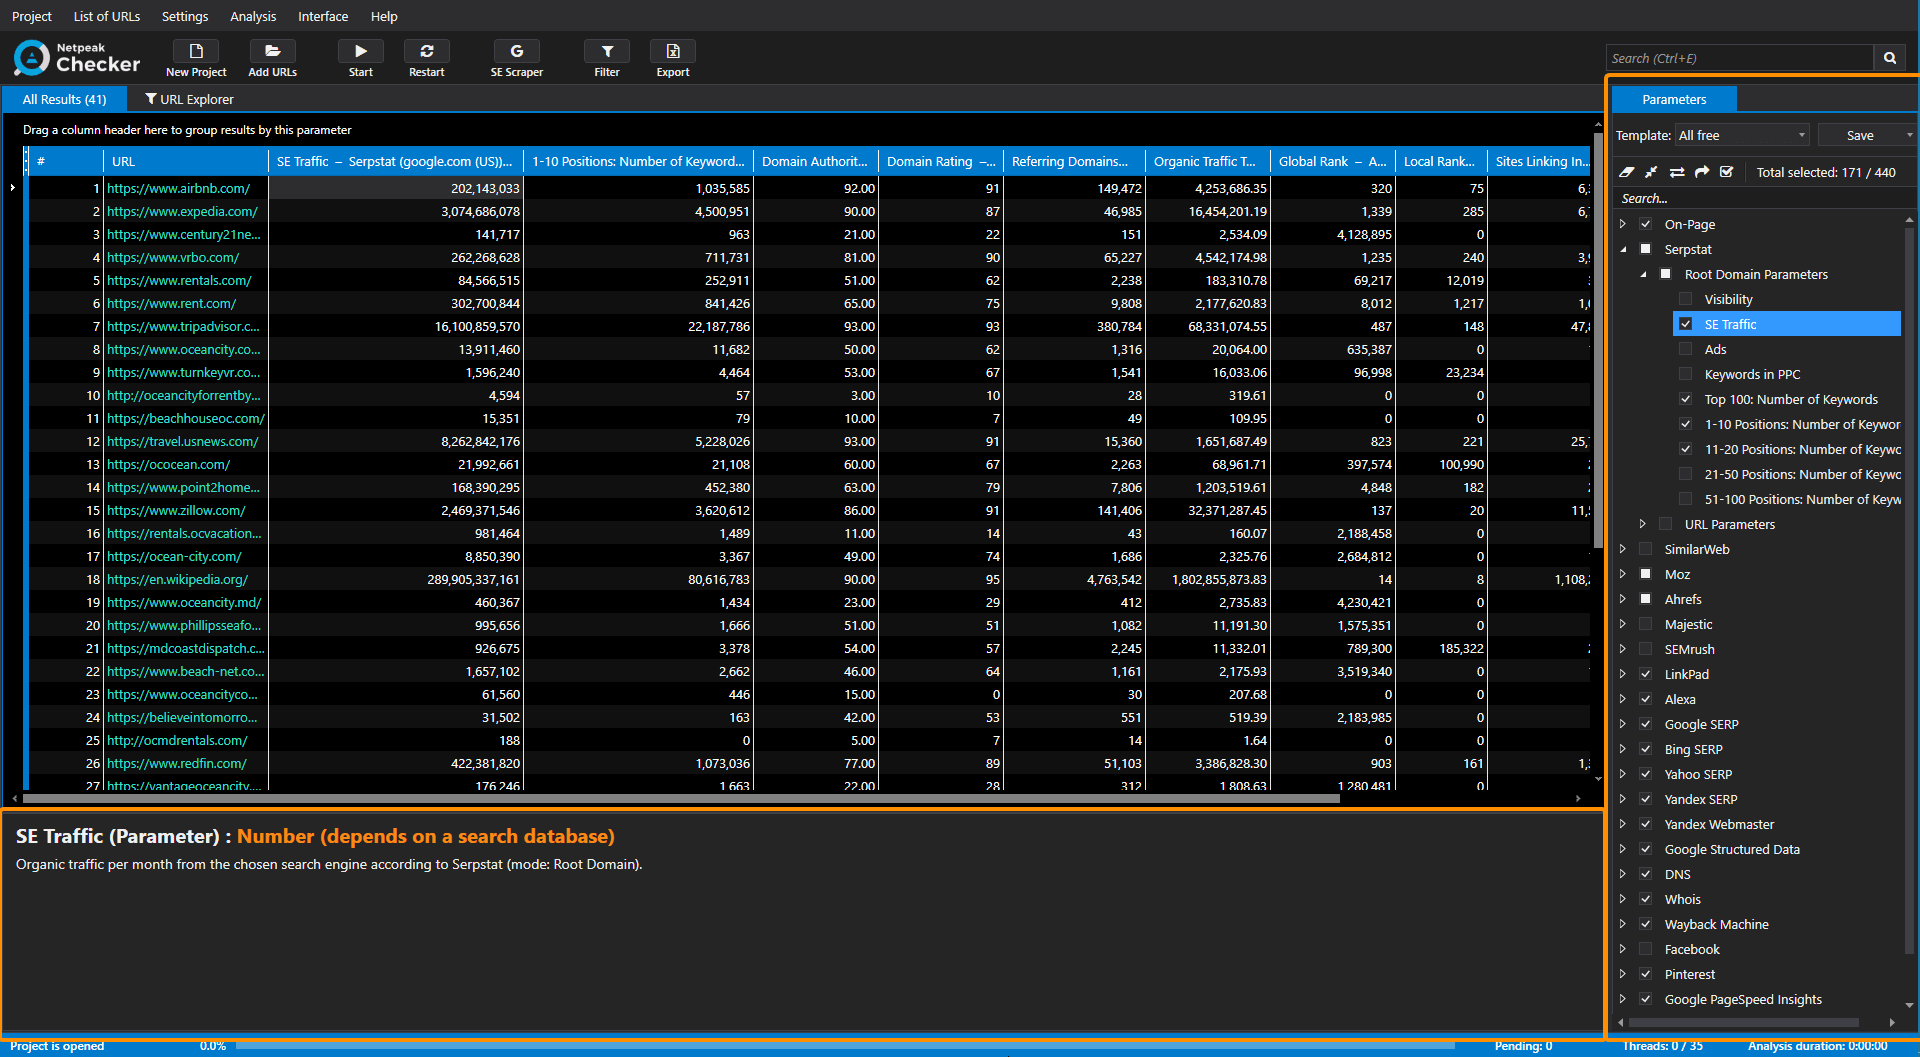
Task: Open the Analysis menu
Action: [x=253, y=16]
